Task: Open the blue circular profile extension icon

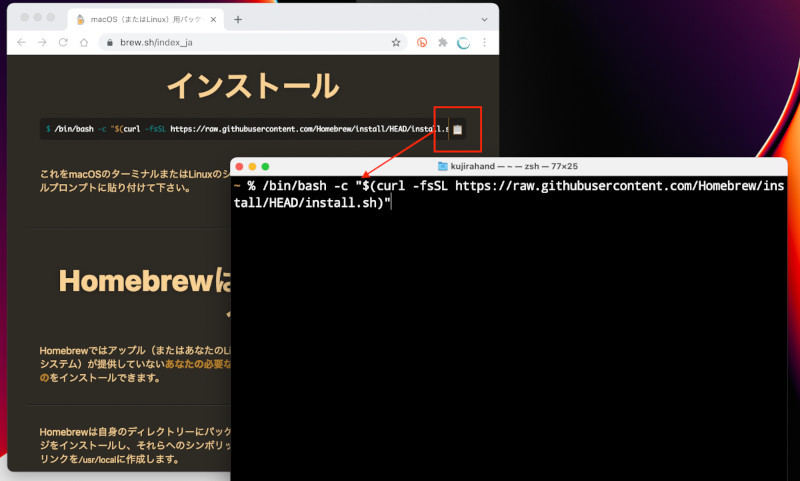Action: coord(463,43)
